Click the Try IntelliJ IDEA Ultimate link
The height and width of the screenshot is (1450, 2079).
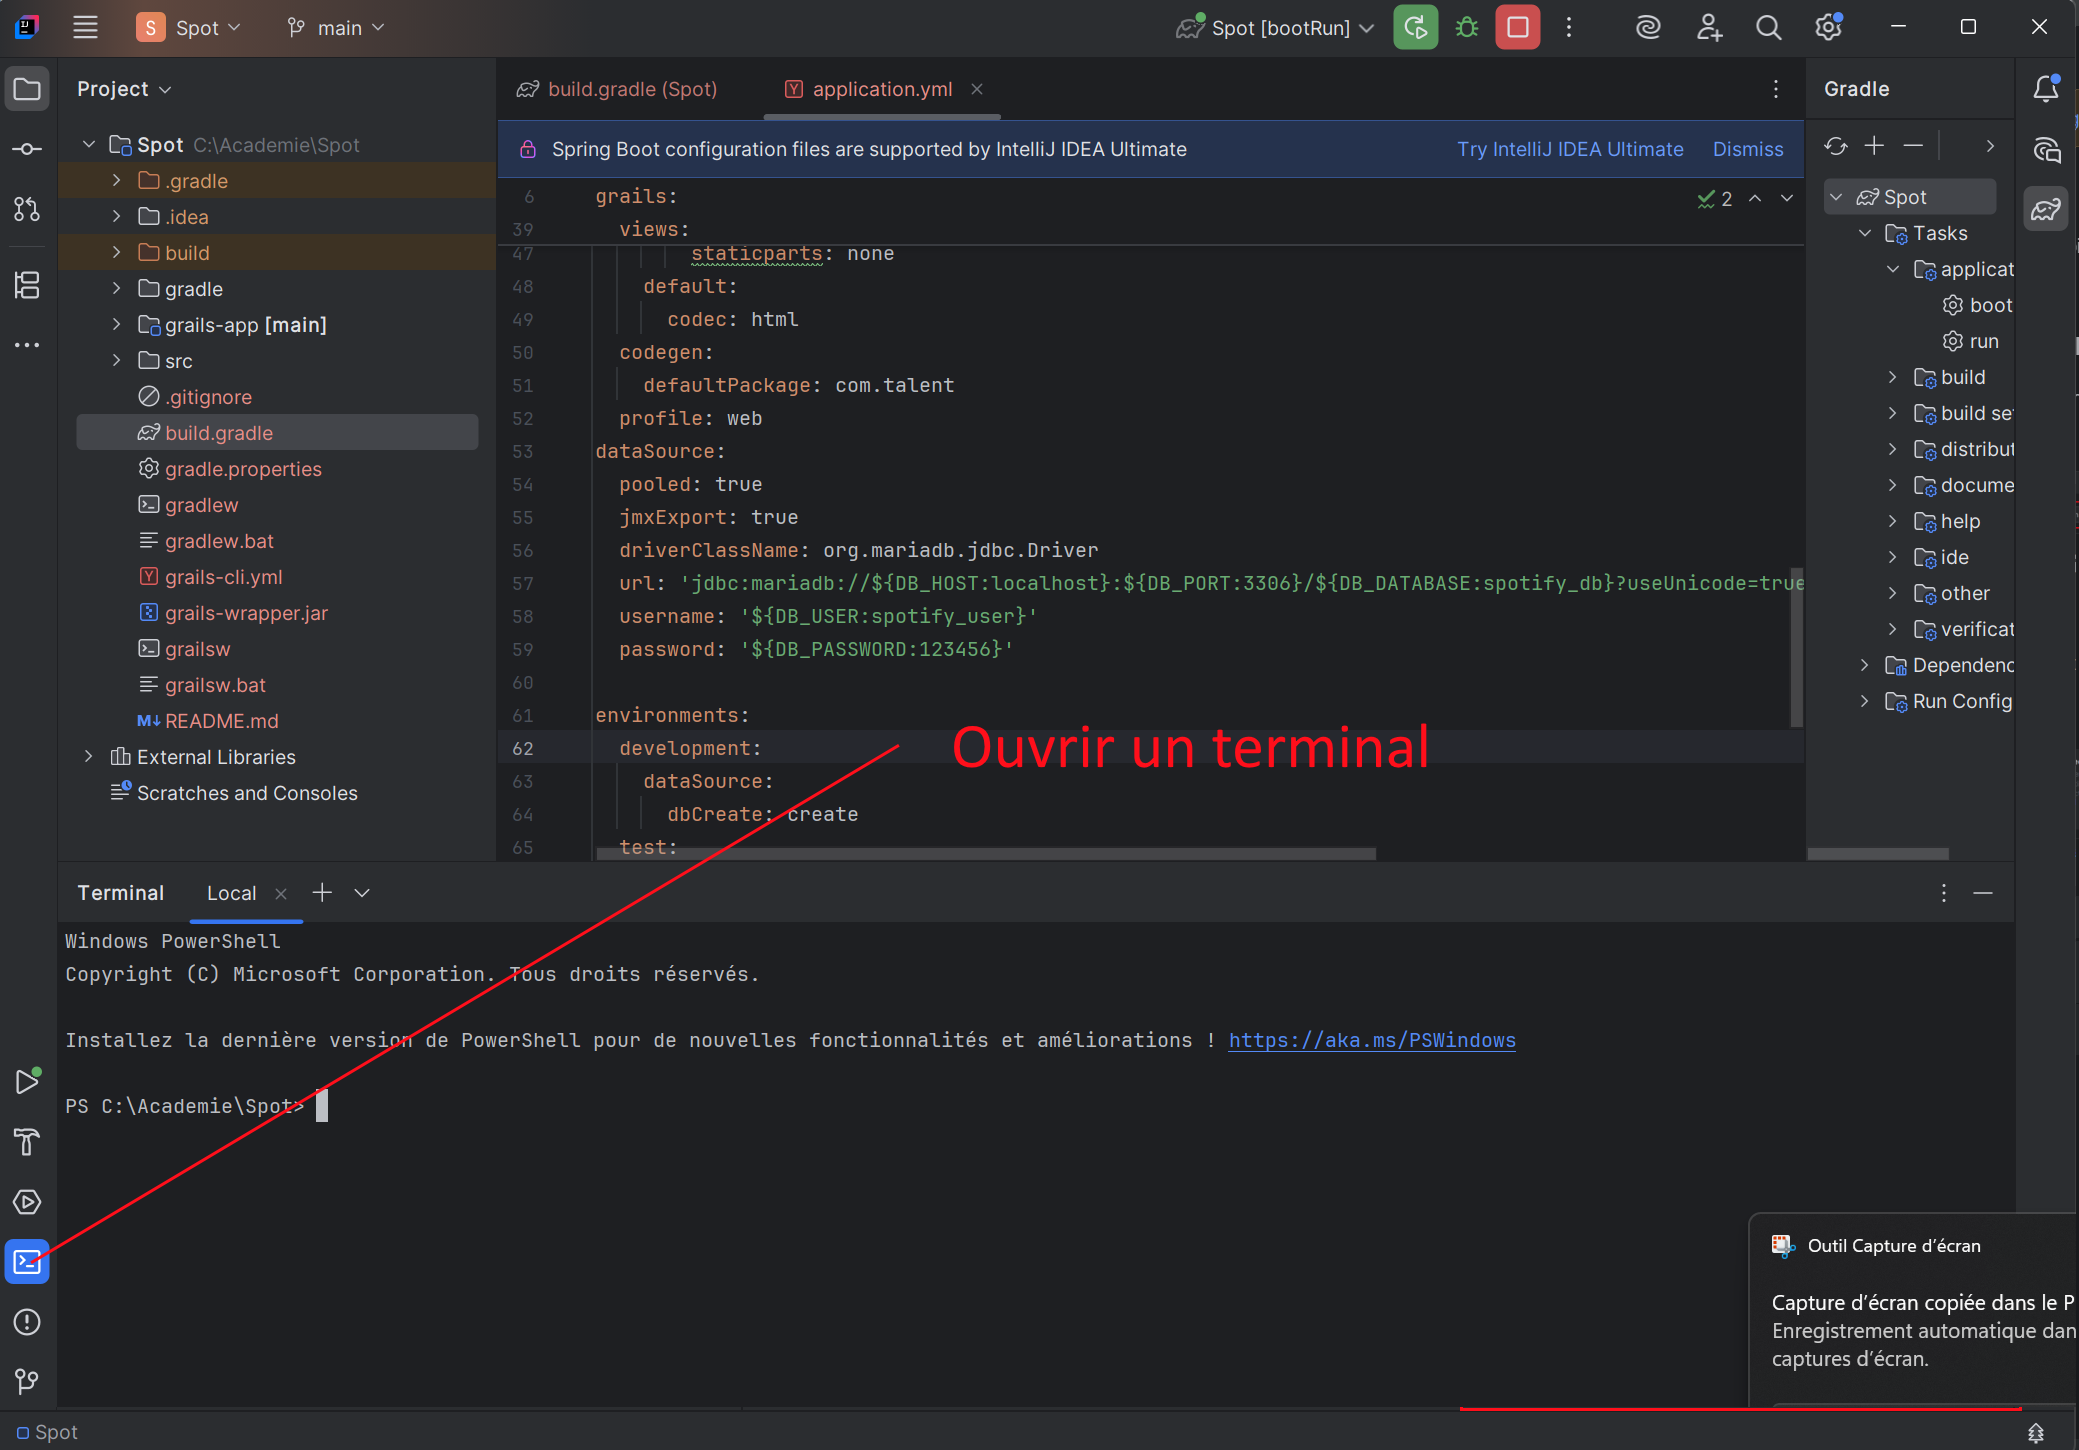(x=1569, y=149)
